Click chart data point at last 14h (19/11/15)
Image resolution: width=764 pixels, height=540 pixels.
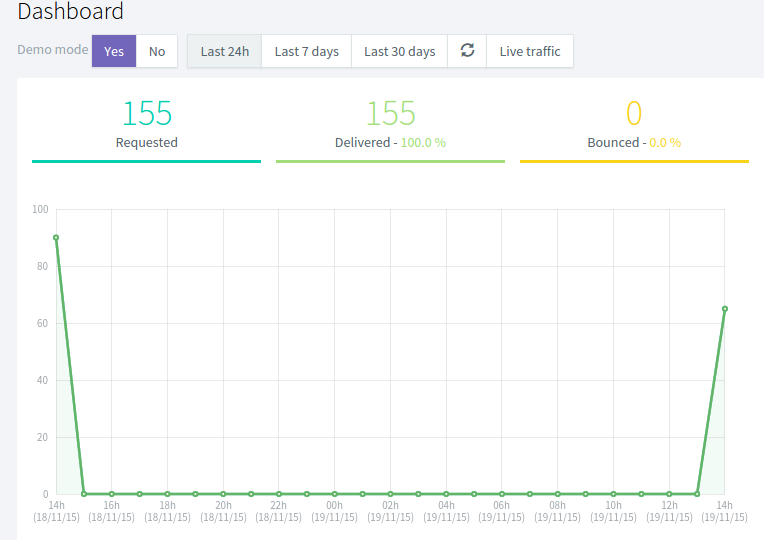[725, 309]
